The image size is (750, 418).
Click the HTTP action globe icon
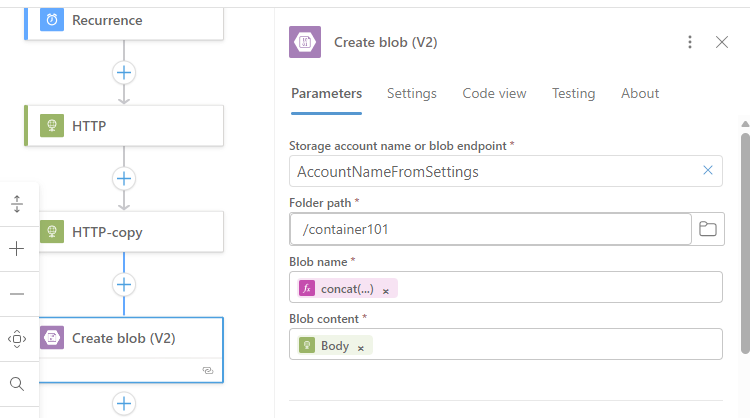point(52,126)
